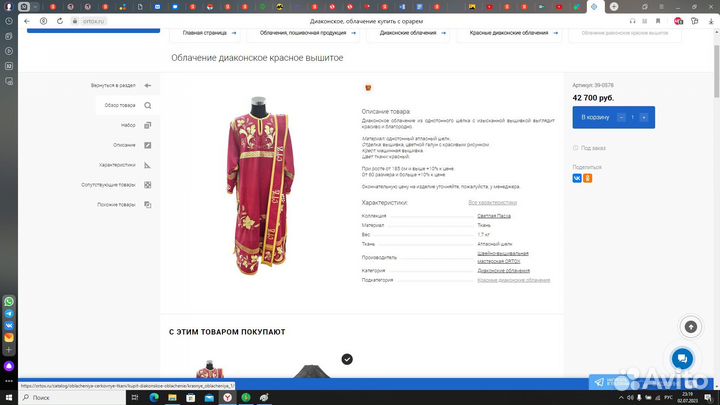The width and height of the screenshot is (720, 405).
Task: Open the blue online chat bubble
Action: pyautogui.click(x=682, y=359)
